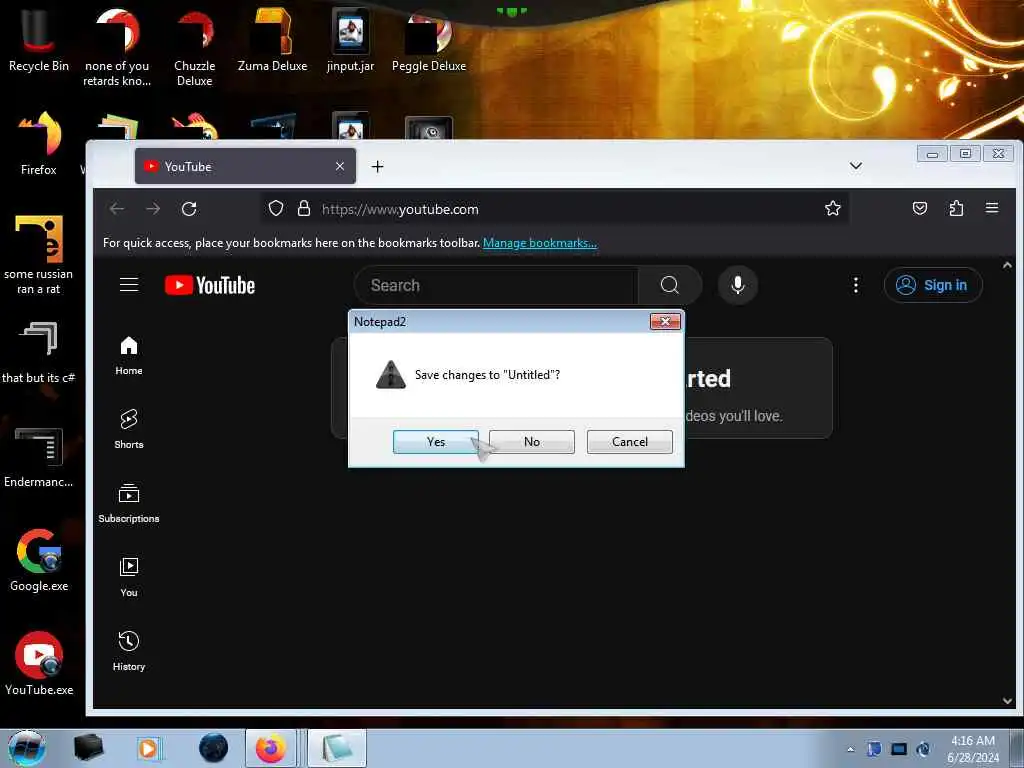Screen dimensions: 1024x768
Task: Open the Firefox desktop shortcut
Action: 39,144
